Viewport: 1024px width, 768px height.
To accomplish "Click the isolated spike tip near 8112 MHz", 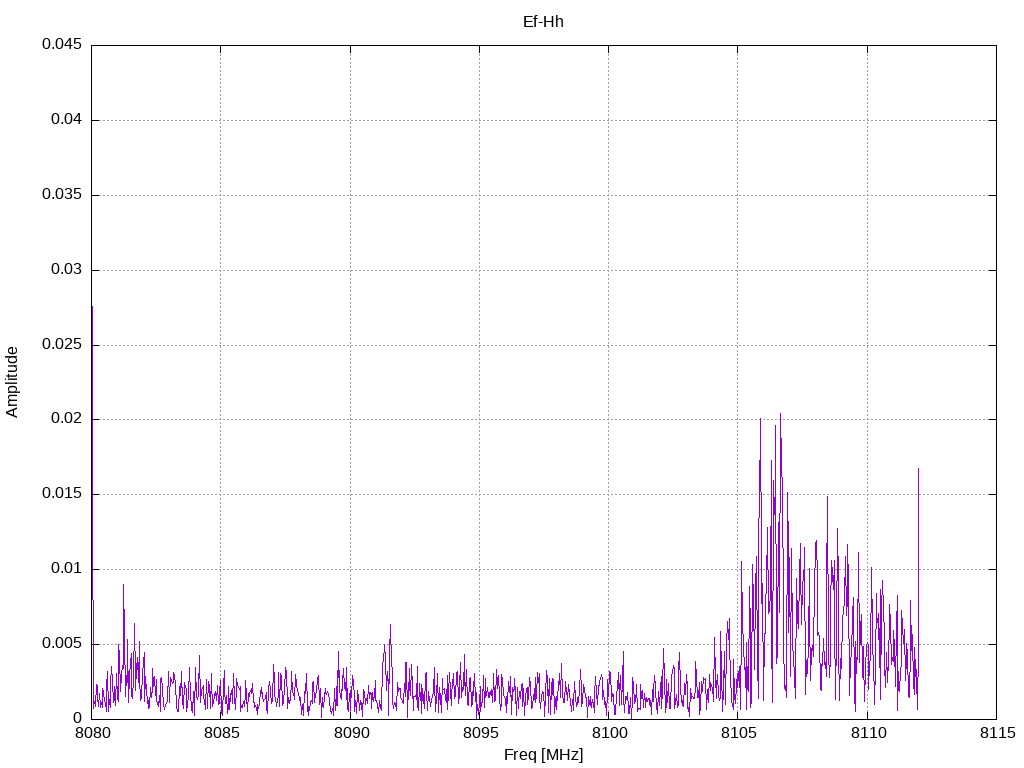I will pyautogui.click(x=918, y=468).
